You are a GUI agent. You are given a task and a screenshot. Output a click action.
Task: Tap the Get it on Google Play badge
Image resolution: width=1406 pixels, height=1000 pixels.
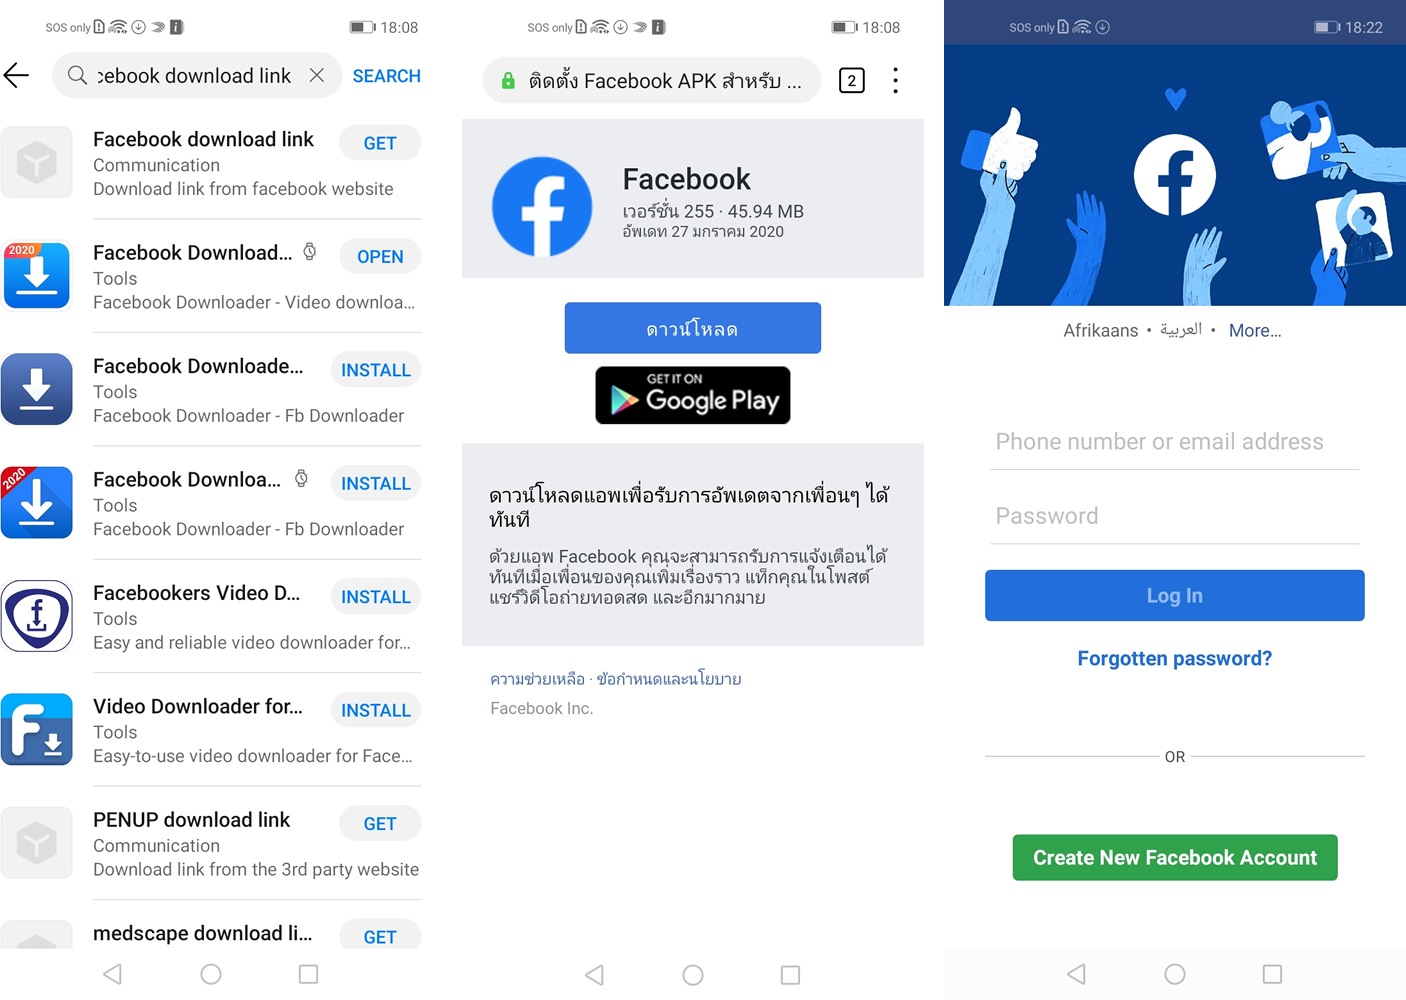[693, 395]
